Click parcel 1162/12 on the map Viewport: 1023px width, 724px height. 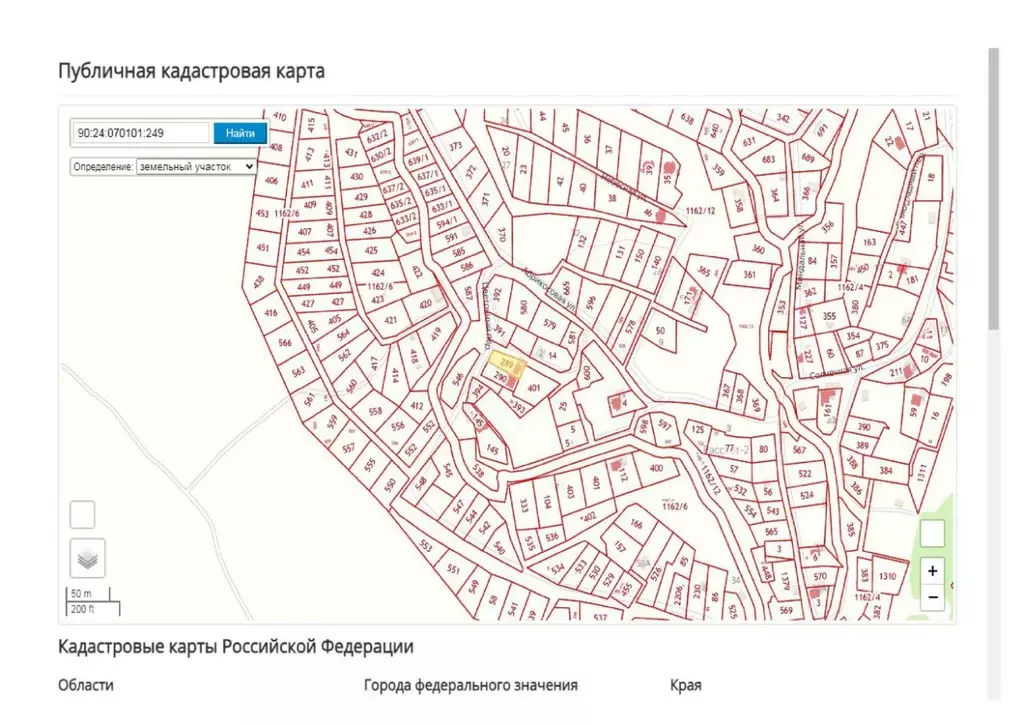[x=700, y=212]
